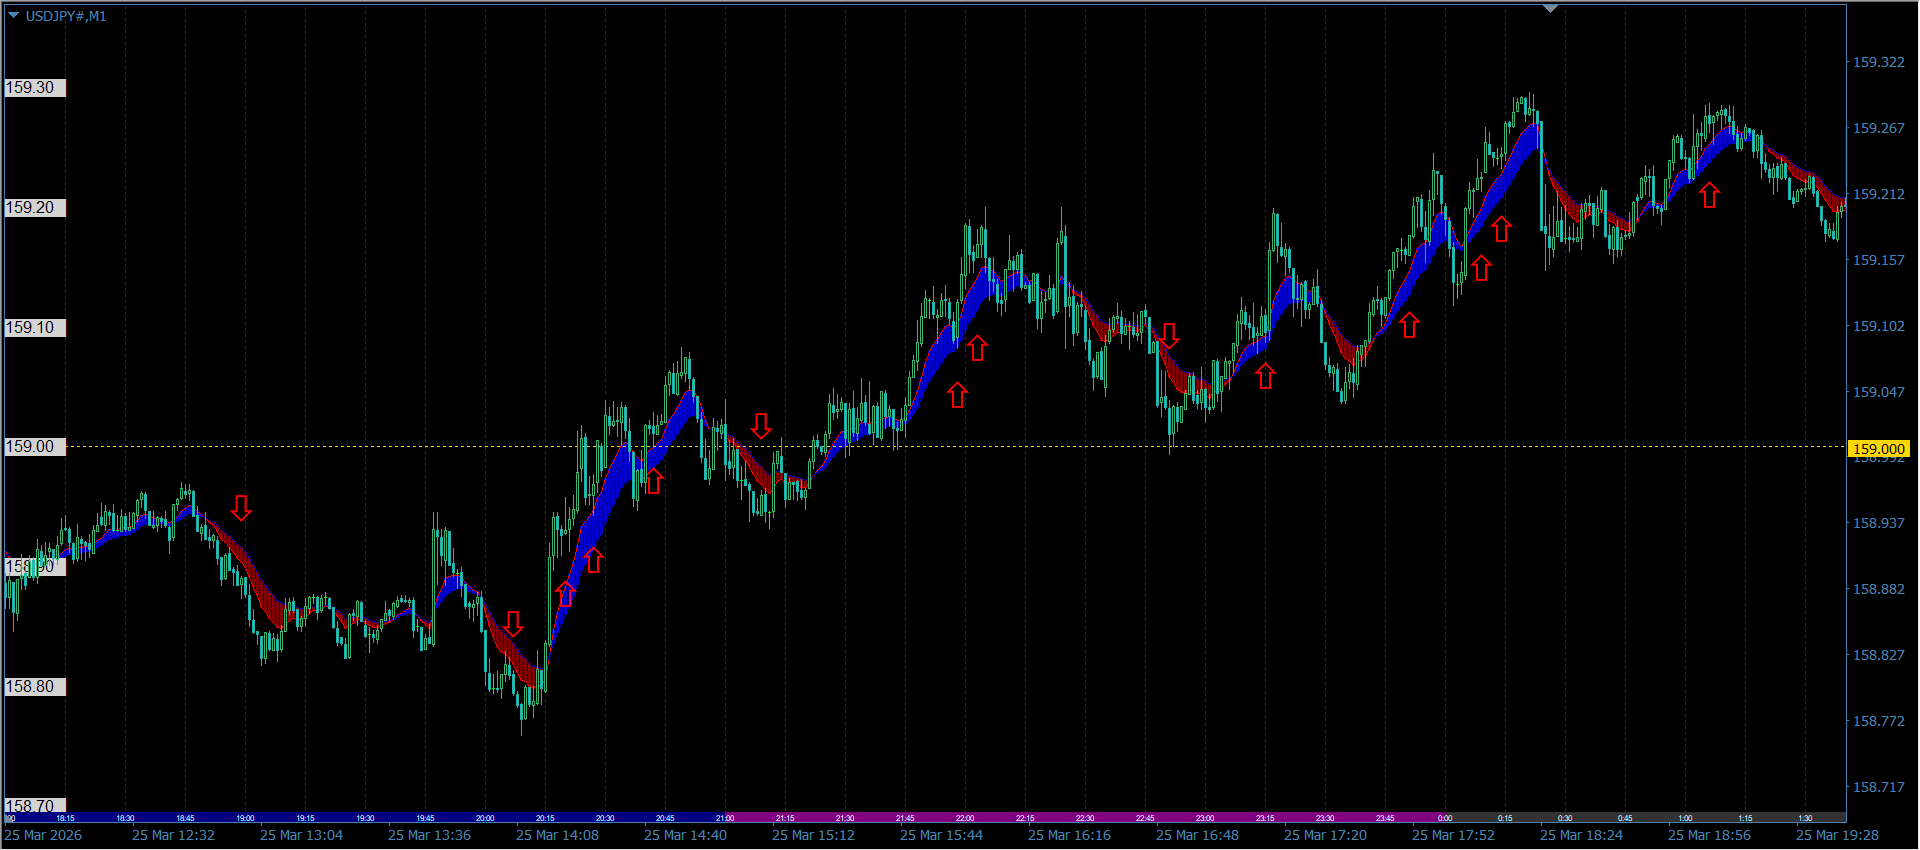
Task: Click the leftmost red up arrow signal
Action: coord(565,594)
